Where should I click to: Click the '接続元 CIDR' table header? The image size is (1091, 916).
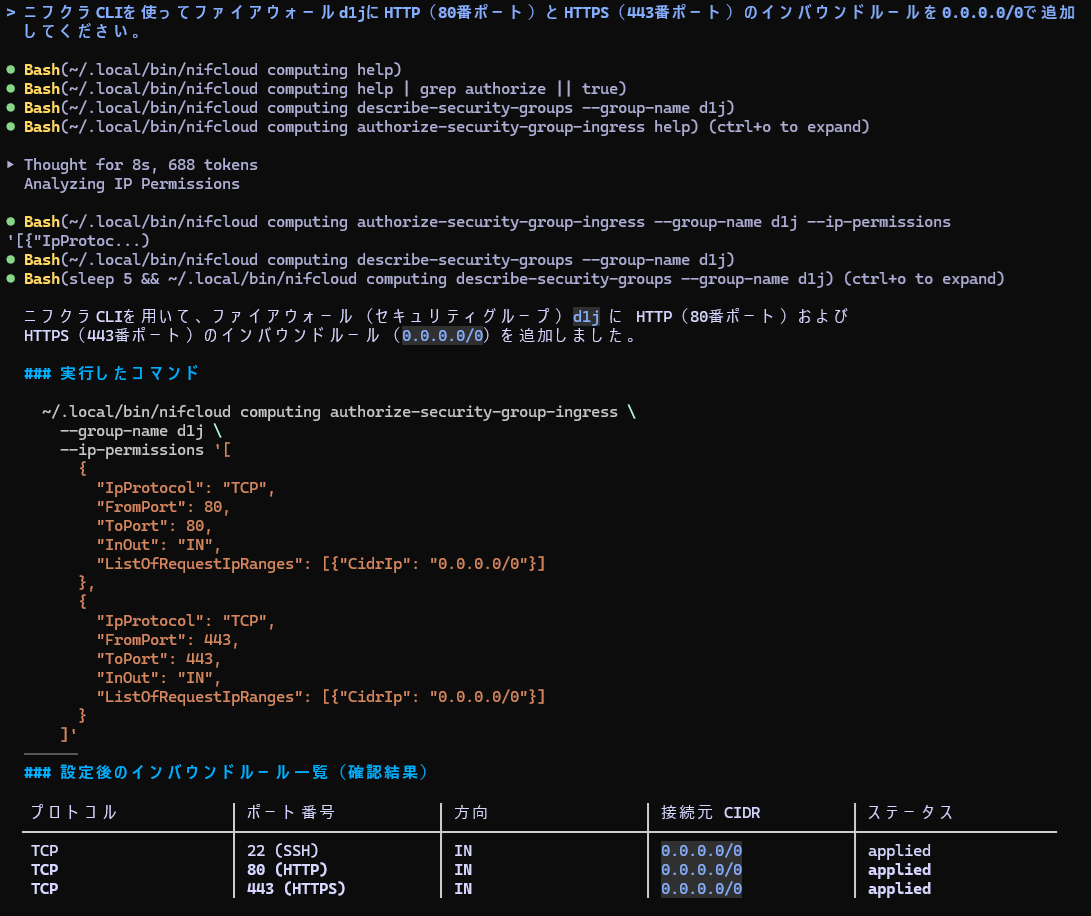[710, 812]
